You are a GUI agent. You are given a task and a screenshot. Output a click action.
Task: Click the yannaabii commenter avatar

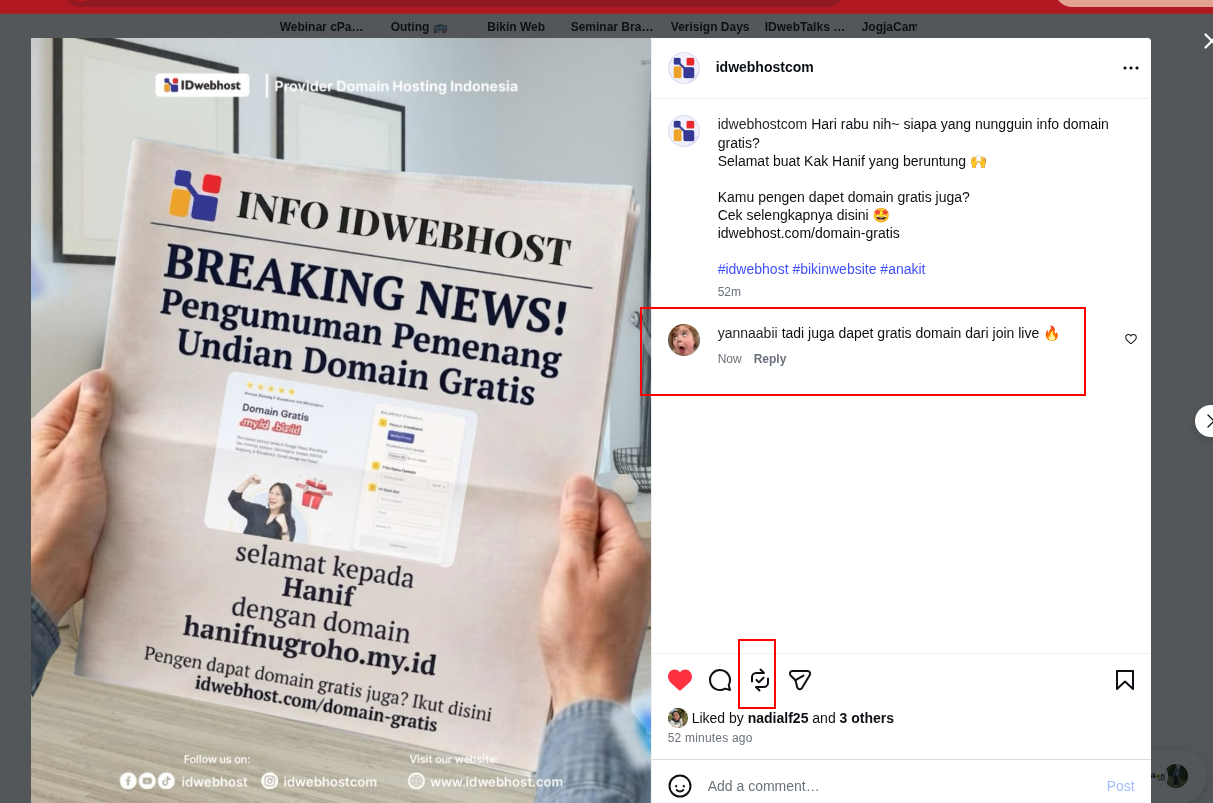pyautogui.click(x=684, y=340)
